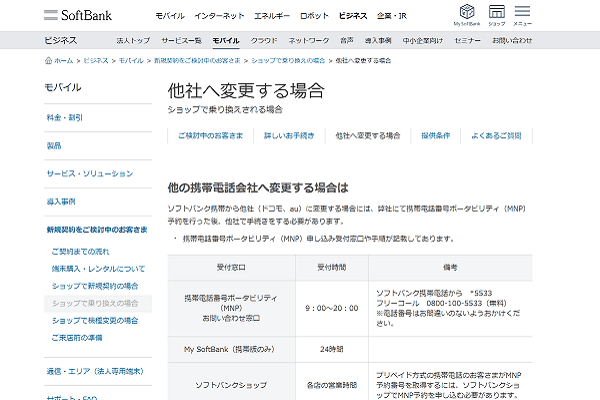Jump to ご検討中のお客さま anchor tab

coord(210,136)
